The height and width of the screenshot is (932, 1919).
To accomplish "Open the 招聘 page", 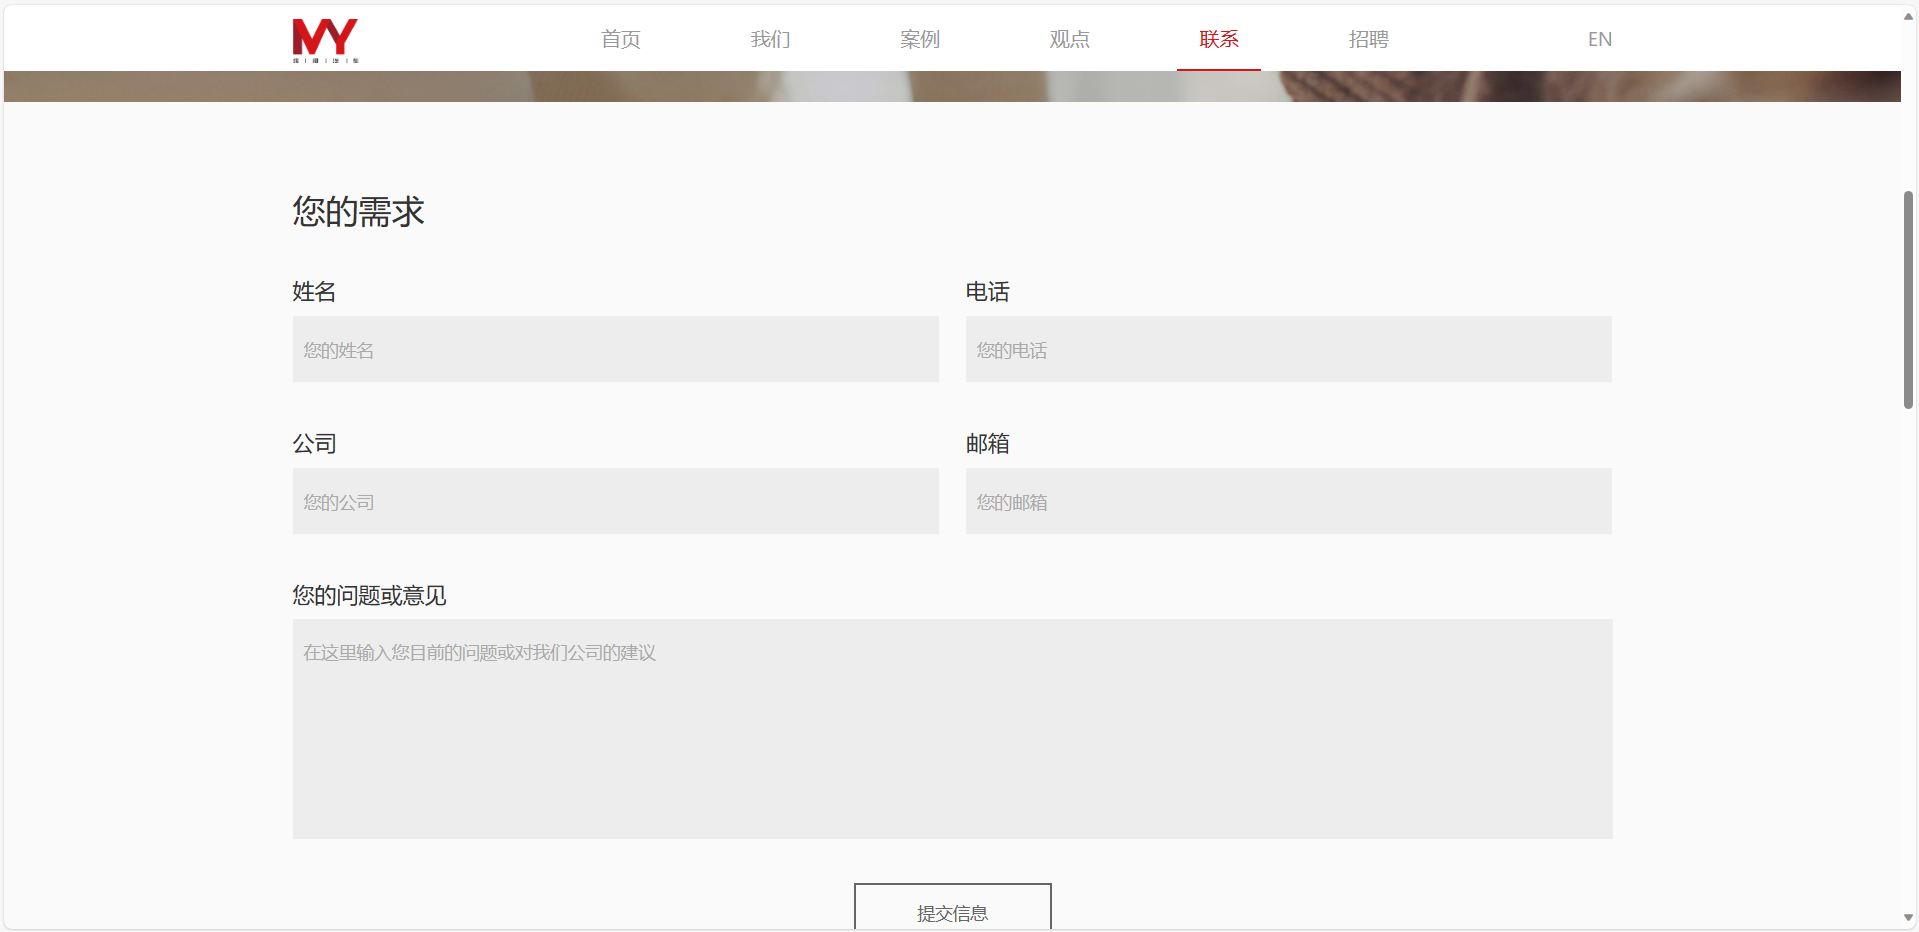I will [x=1368, y=39].
